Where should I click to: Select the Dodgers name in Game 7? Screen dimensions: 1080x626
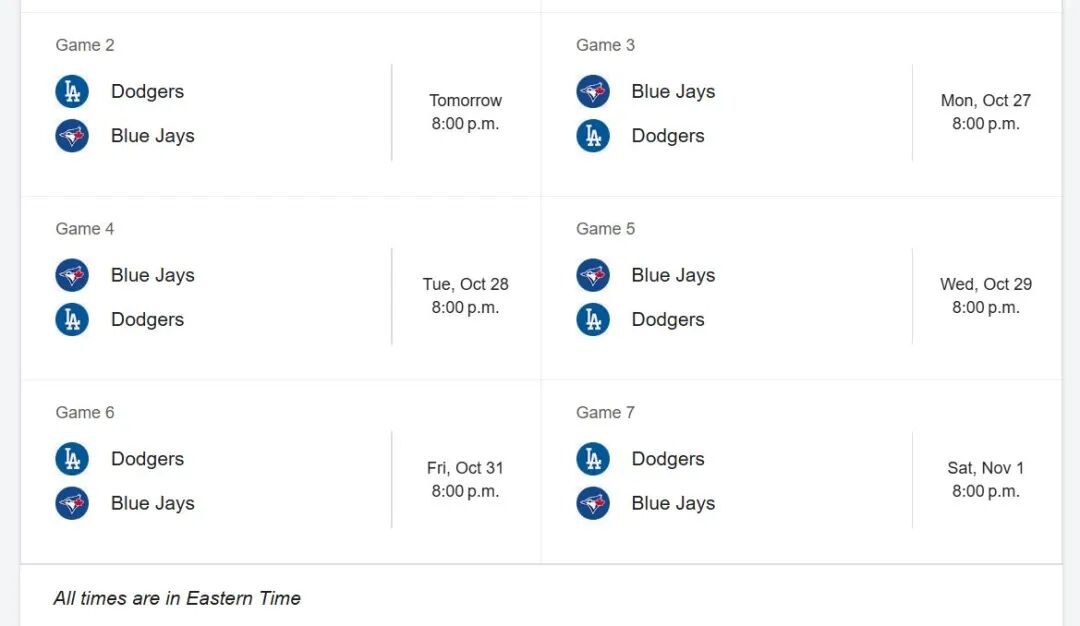point(668,459)
